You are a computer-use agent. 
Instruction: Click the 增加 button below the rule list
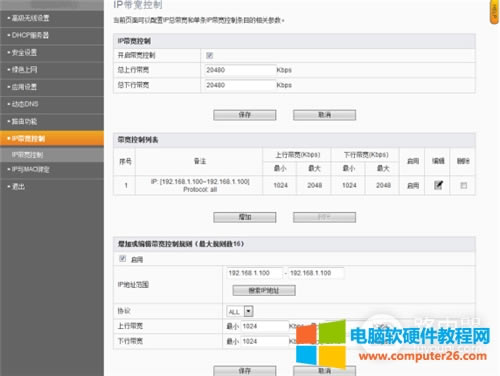coord(245,217)
